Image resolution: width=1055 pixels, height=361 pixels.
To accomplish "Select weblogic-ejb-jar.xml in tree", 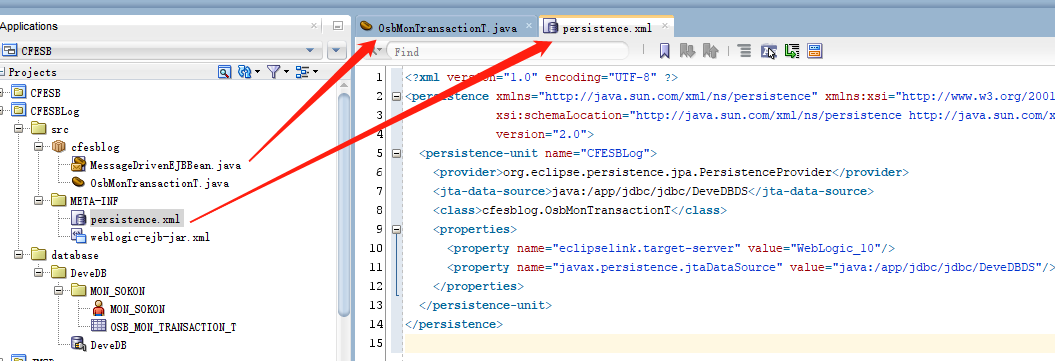I will pyautogui.click(x=150, y=237).
